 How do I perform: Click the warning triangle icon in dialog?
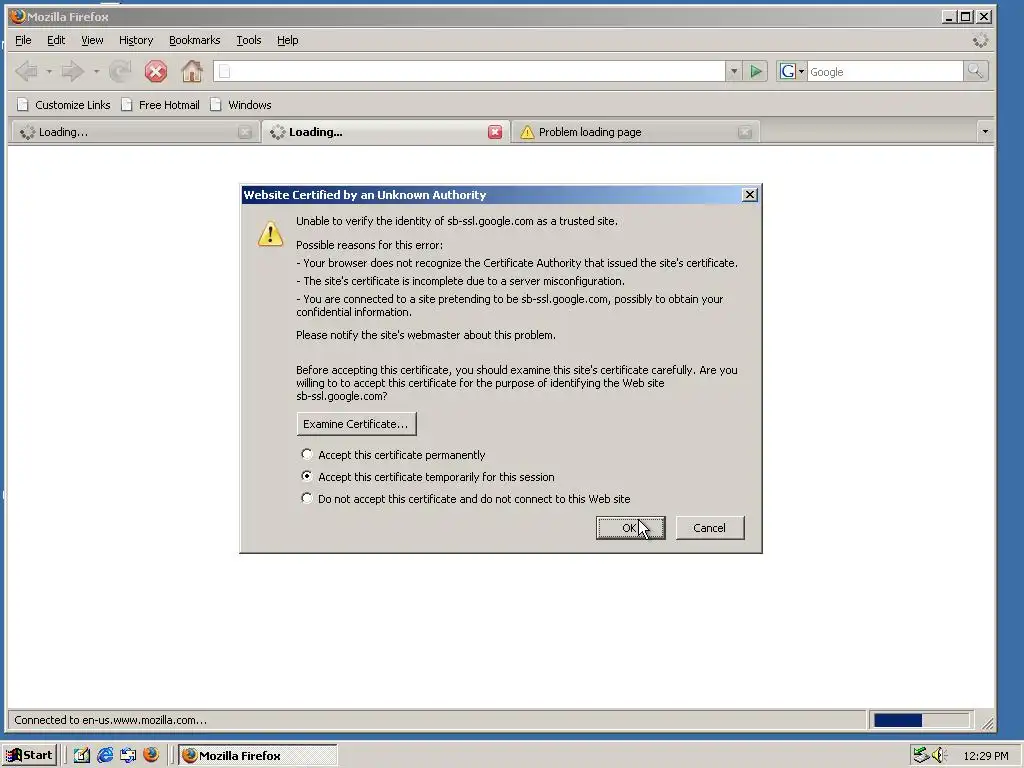270,234
